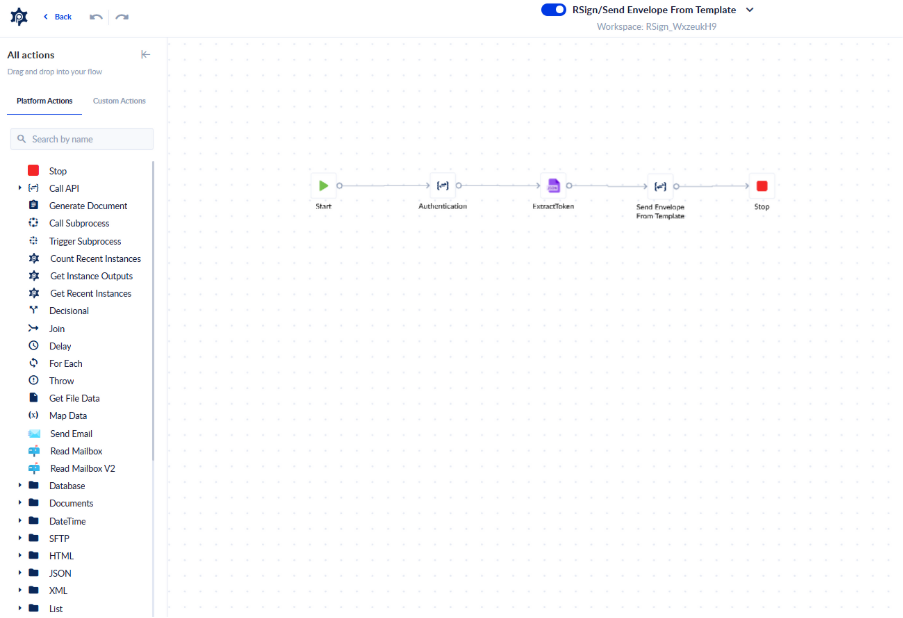
Task: Open the ExtractToken node
Action: click(x=553, y=185)
